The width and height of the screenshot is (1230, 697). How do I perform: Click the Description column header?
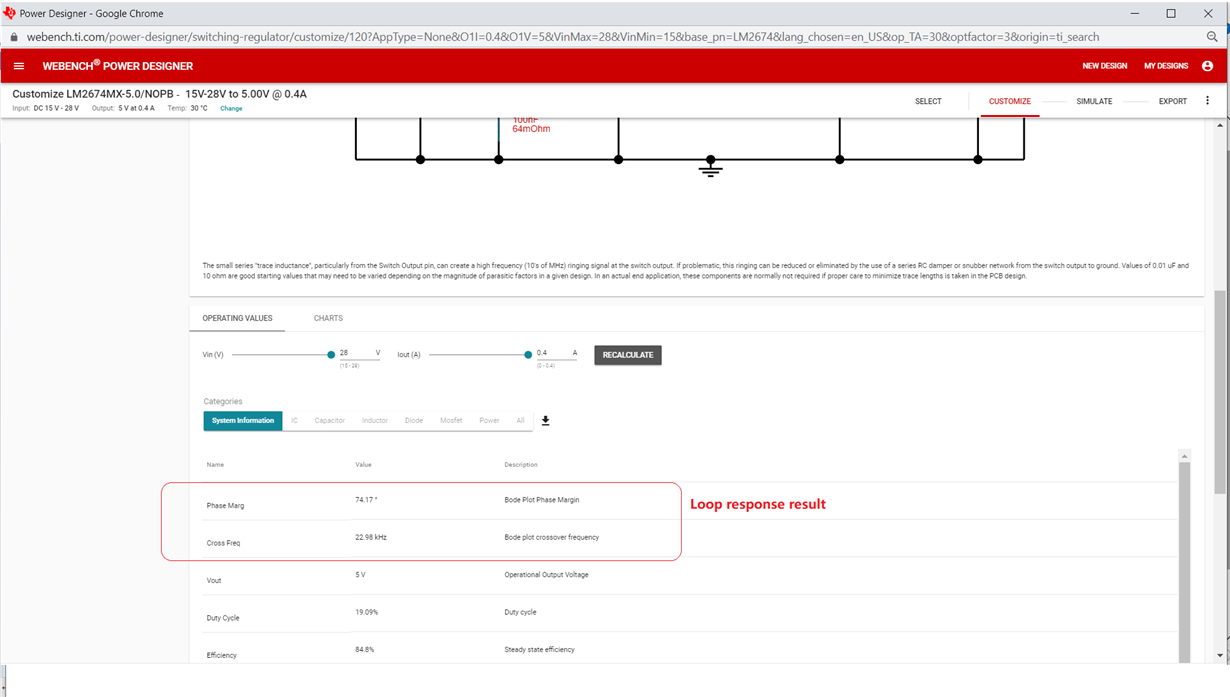[521, 465]
